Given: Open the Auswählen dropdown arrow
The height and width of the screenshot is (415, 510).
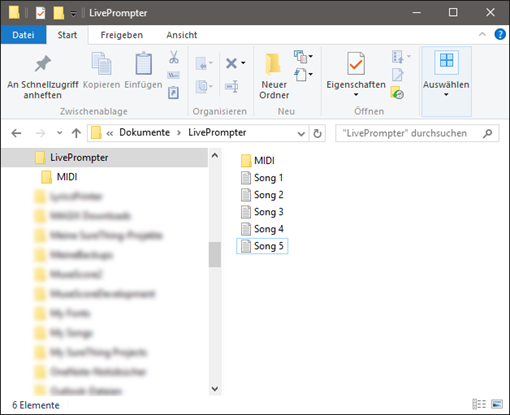Looking at the screenshot, I should (446, 95).
